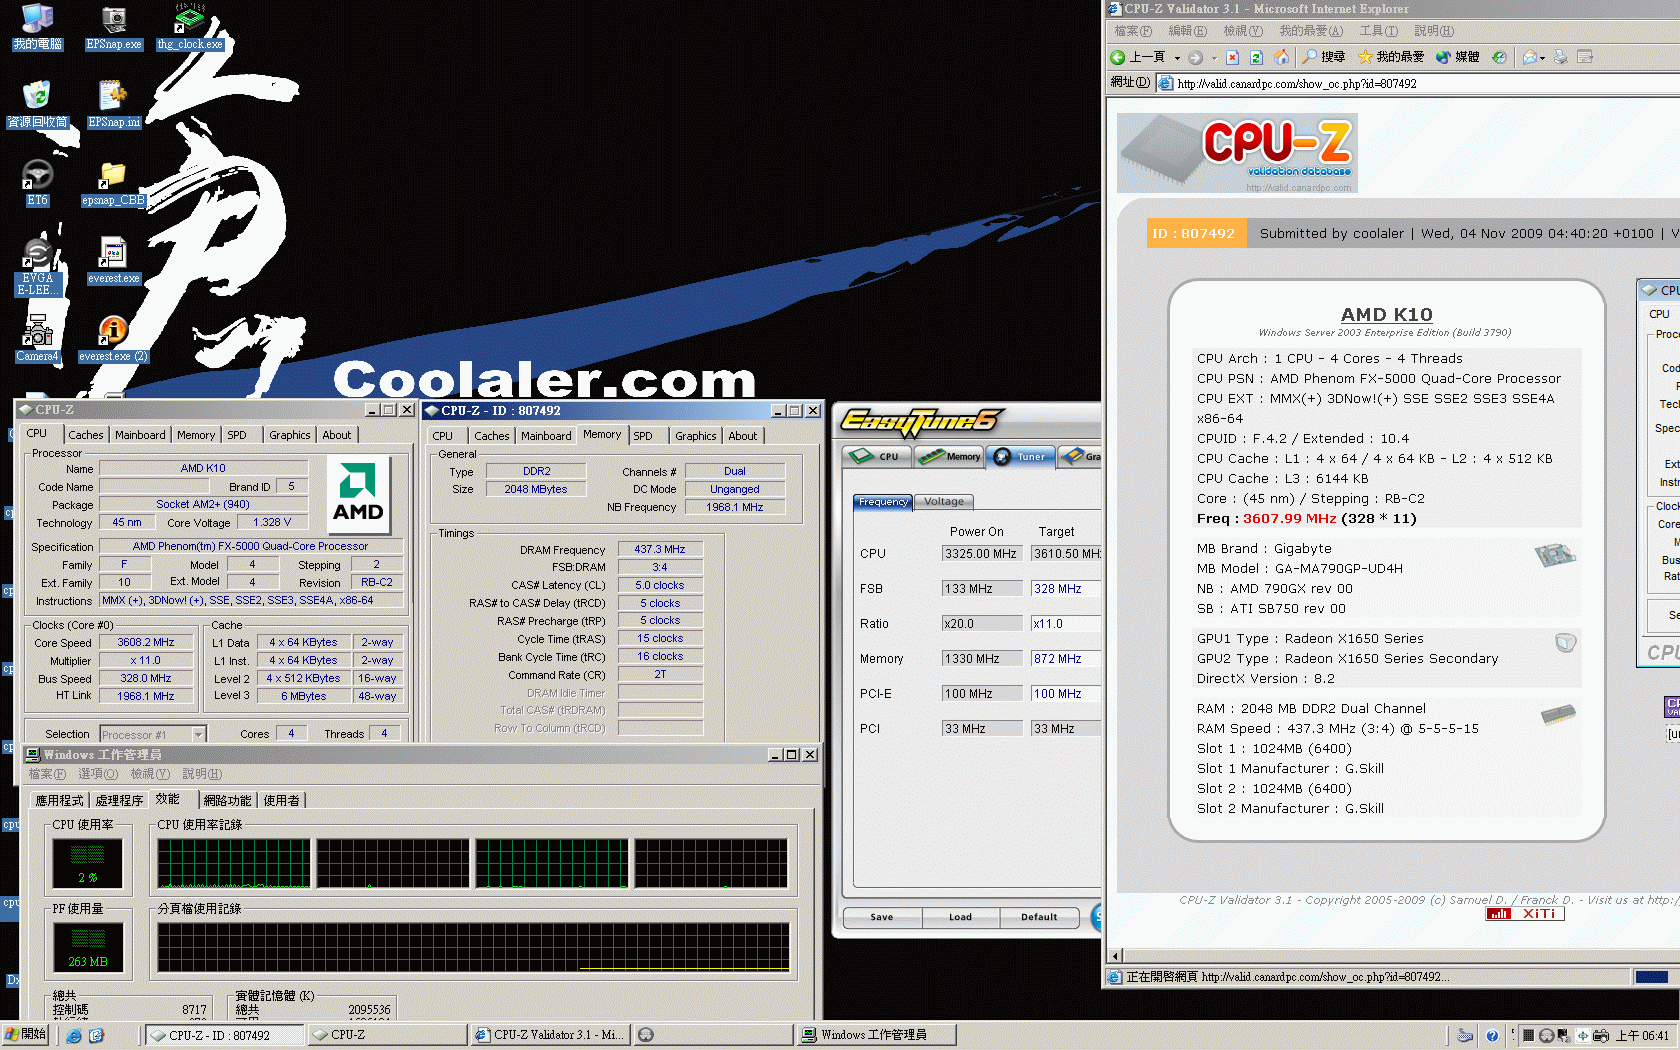Open the Caches tab in left CPU-Z window
This screenshot has width=1680, height=1050.
[x=85, y=435]
